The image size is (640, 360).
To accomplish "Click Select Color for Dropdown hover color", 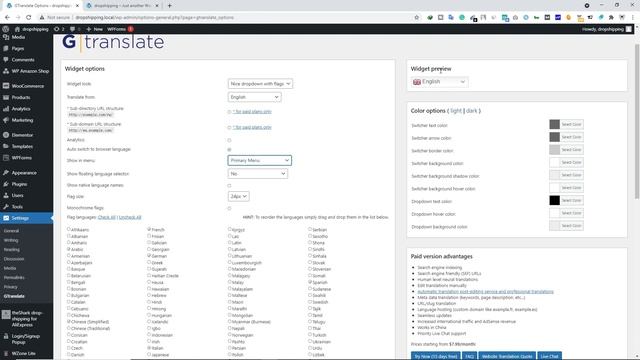I will pos(571,213).
